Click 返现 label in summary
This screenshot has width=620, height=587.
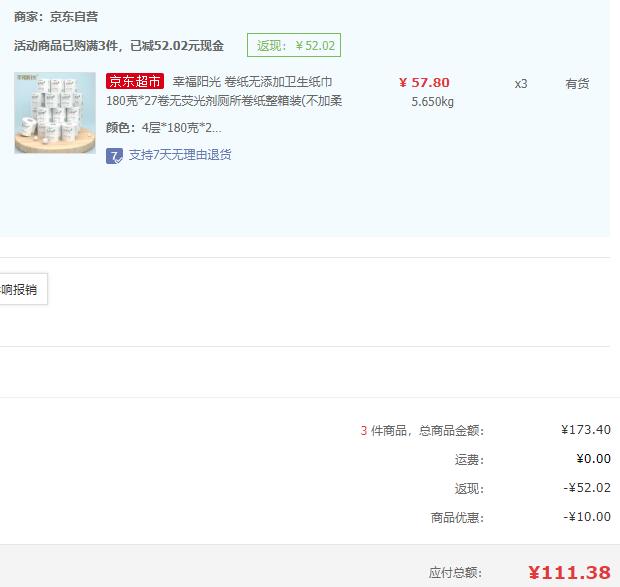469,489
